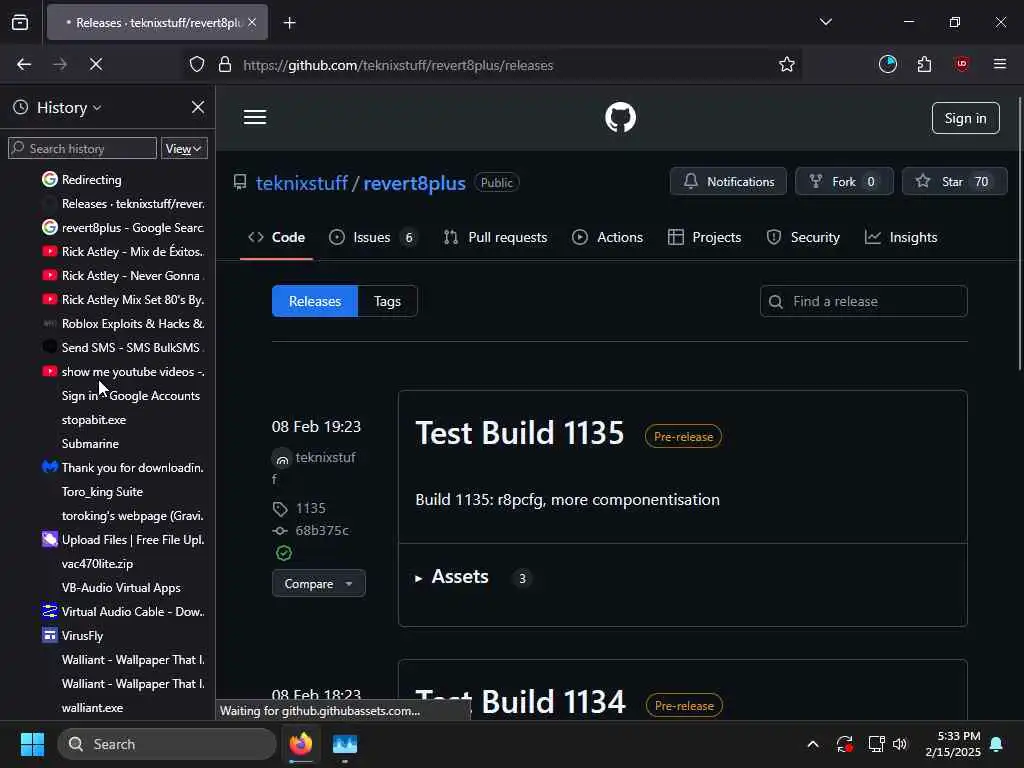This screenshot has height=768, width=1024.
Task: Open commit 68b375c link
Action: (x=322, y=530)
